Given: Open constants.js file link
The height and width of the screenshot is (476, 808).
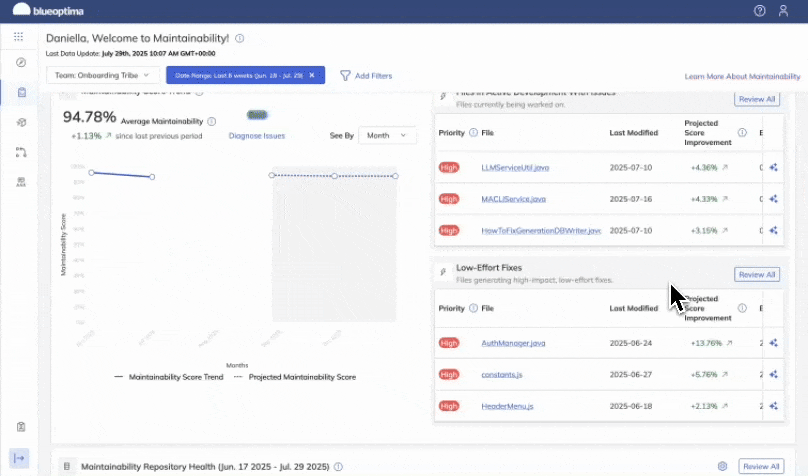Looking at the screenshot, I should [501, 375].
